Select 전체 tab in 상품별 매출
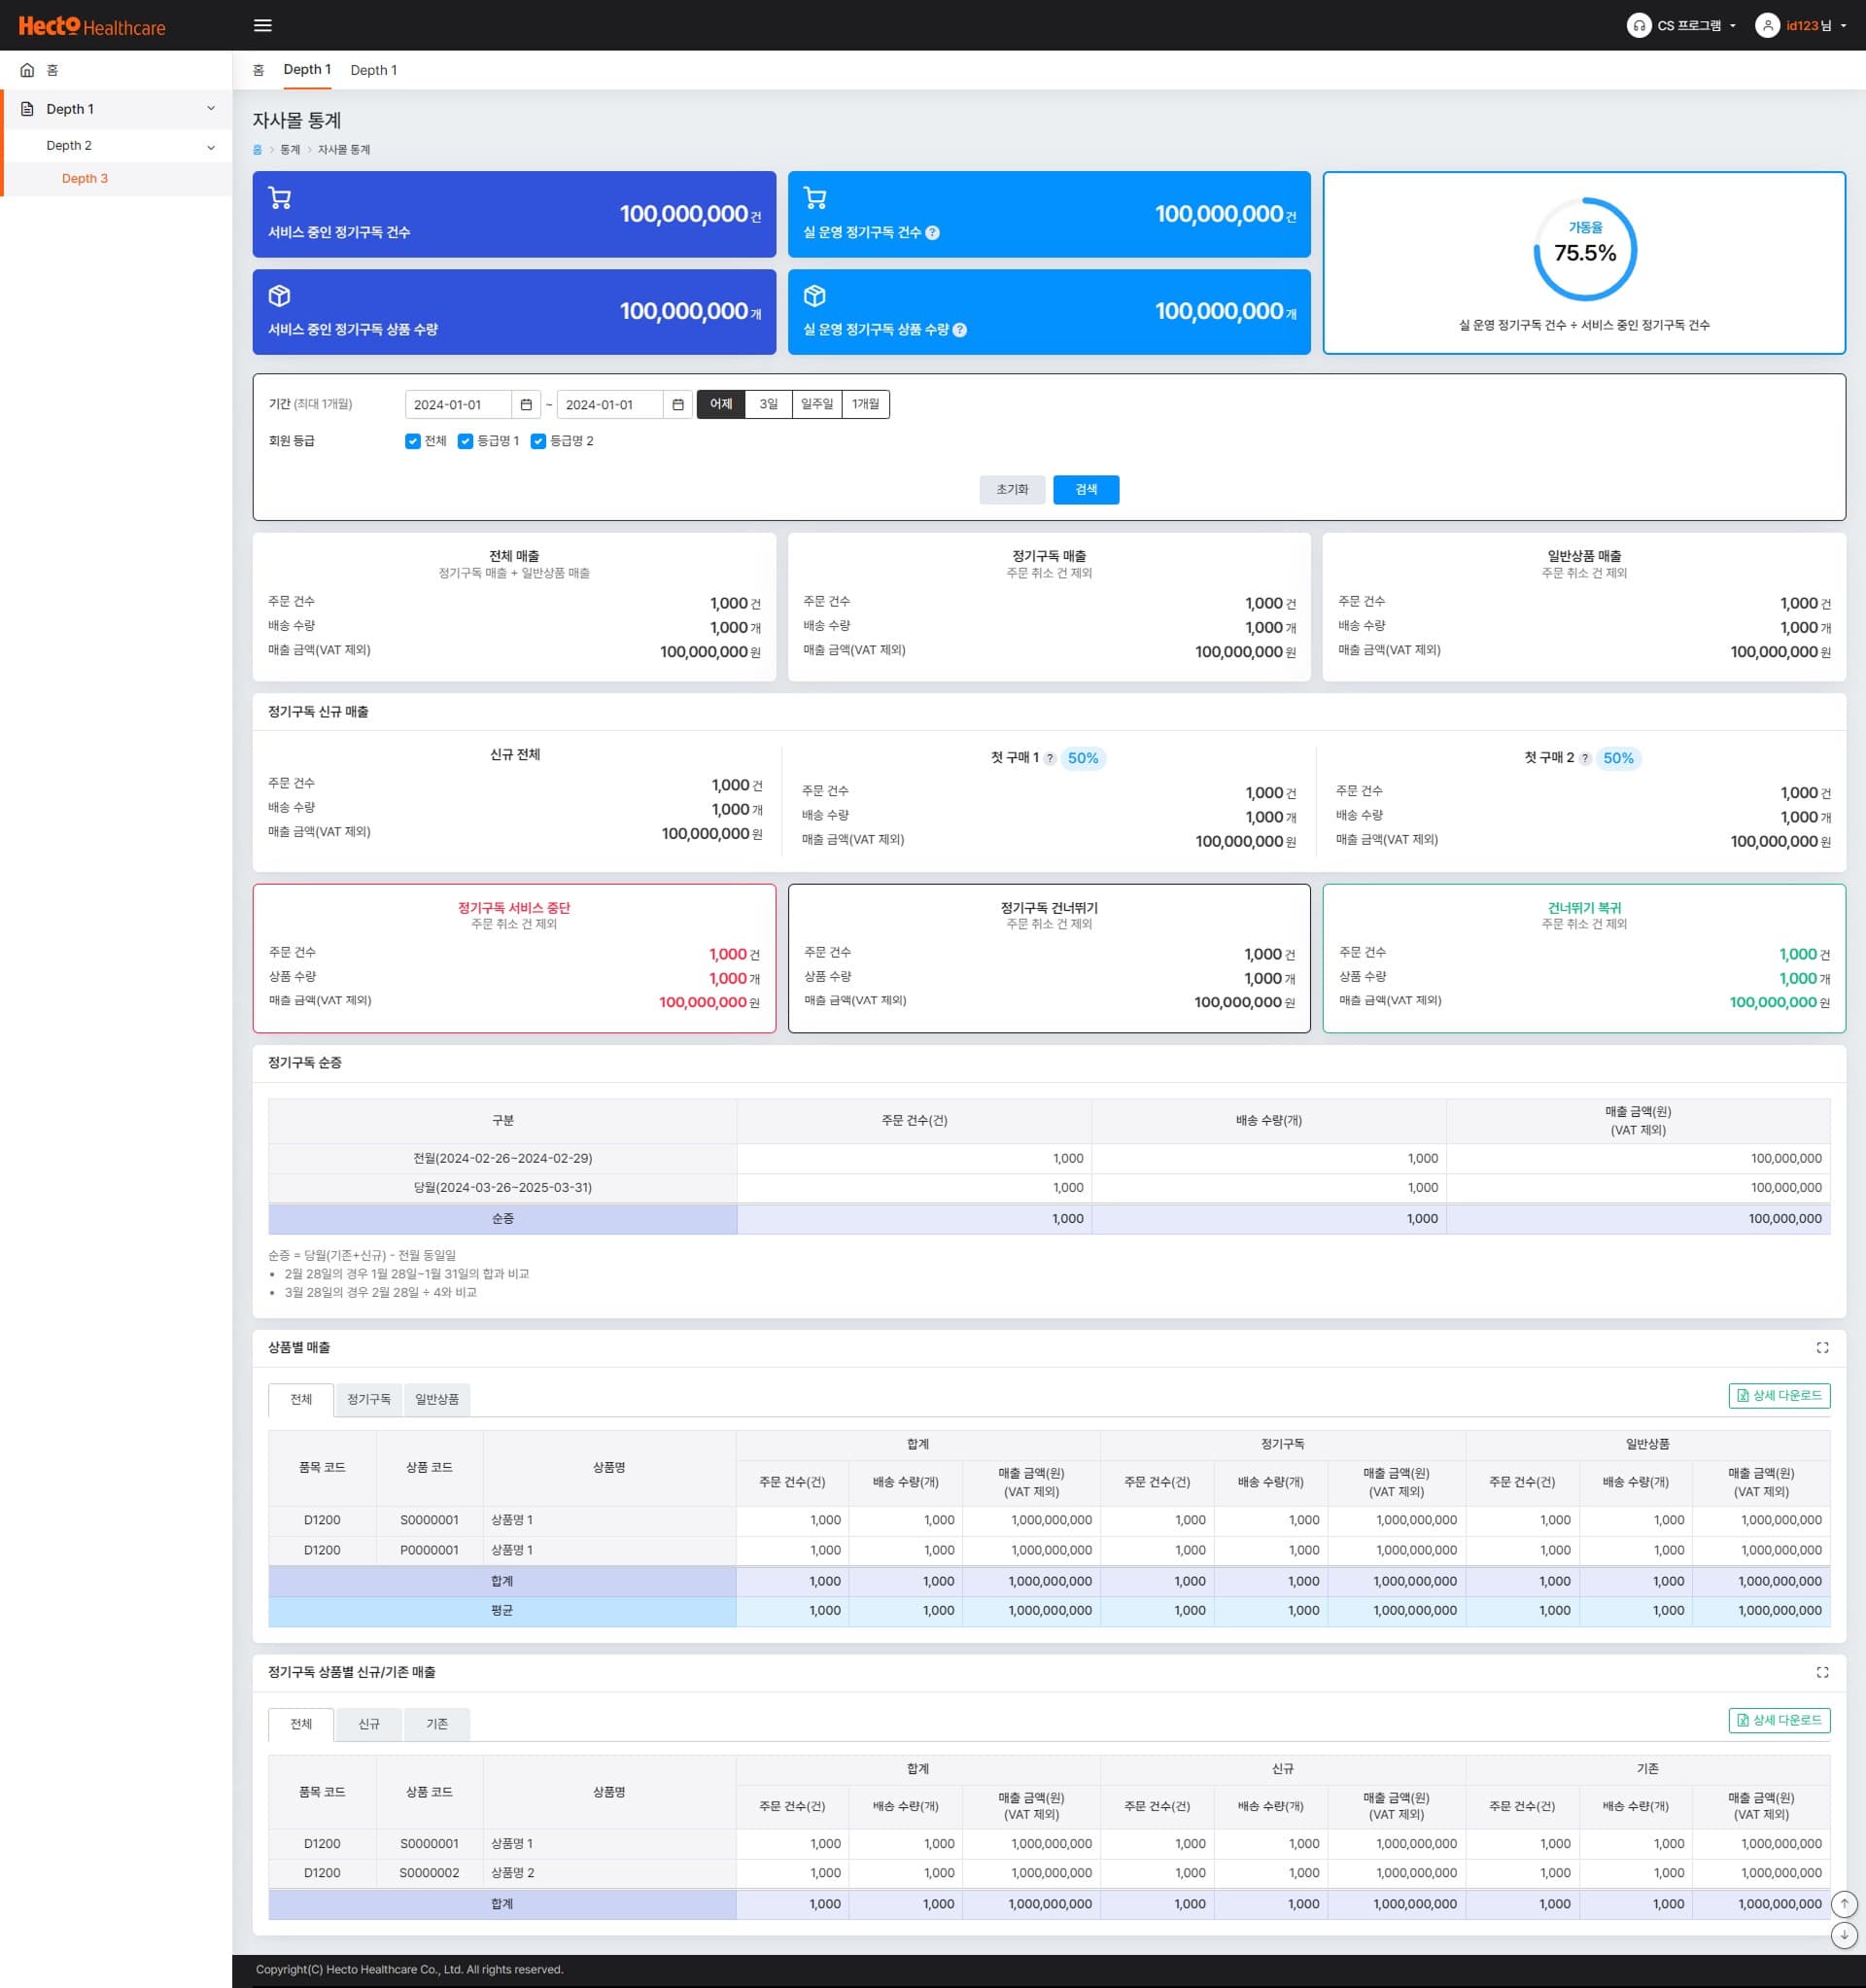1866x1988 pixels. tap(301, 1399)
